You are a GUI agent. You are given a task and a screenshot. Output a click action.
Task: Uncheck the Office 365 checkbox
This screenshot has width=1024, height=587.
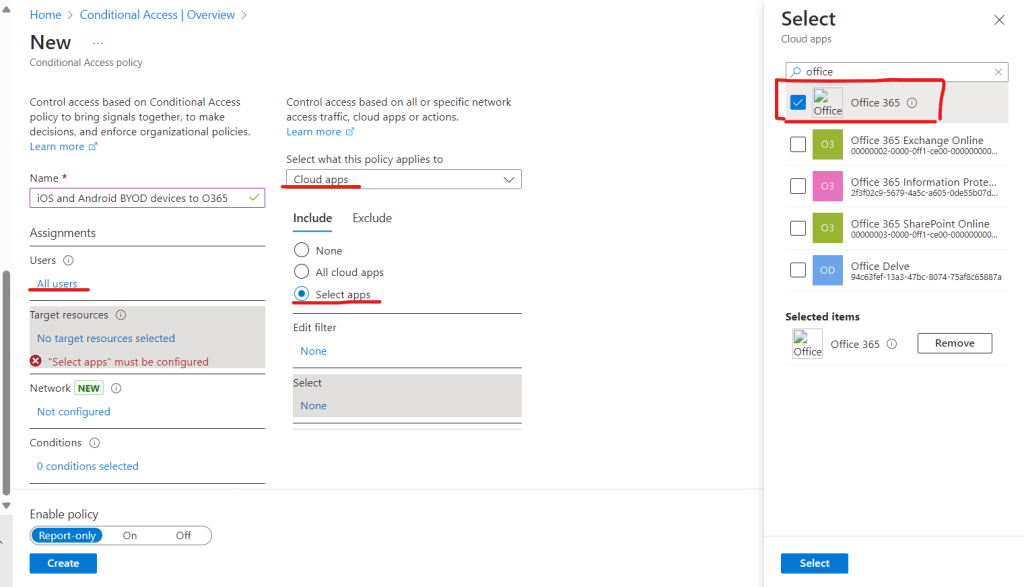tap(798, 102)
